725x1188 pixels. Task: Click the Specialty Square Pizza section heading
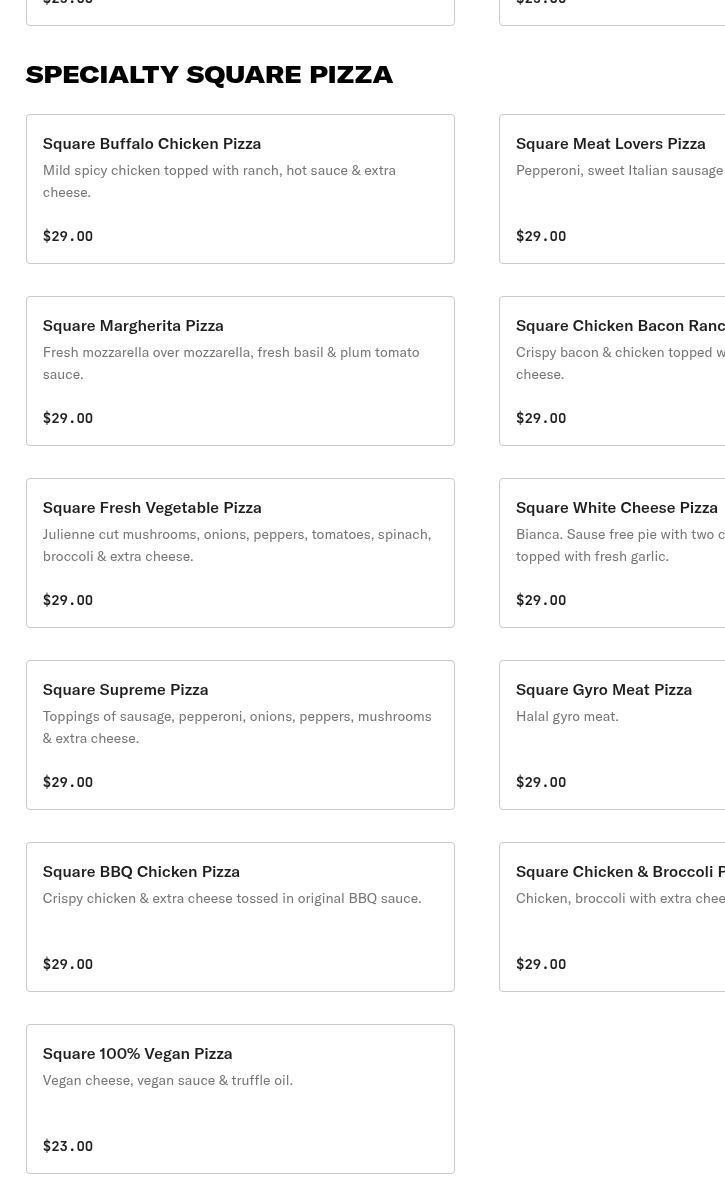[209, 75]
